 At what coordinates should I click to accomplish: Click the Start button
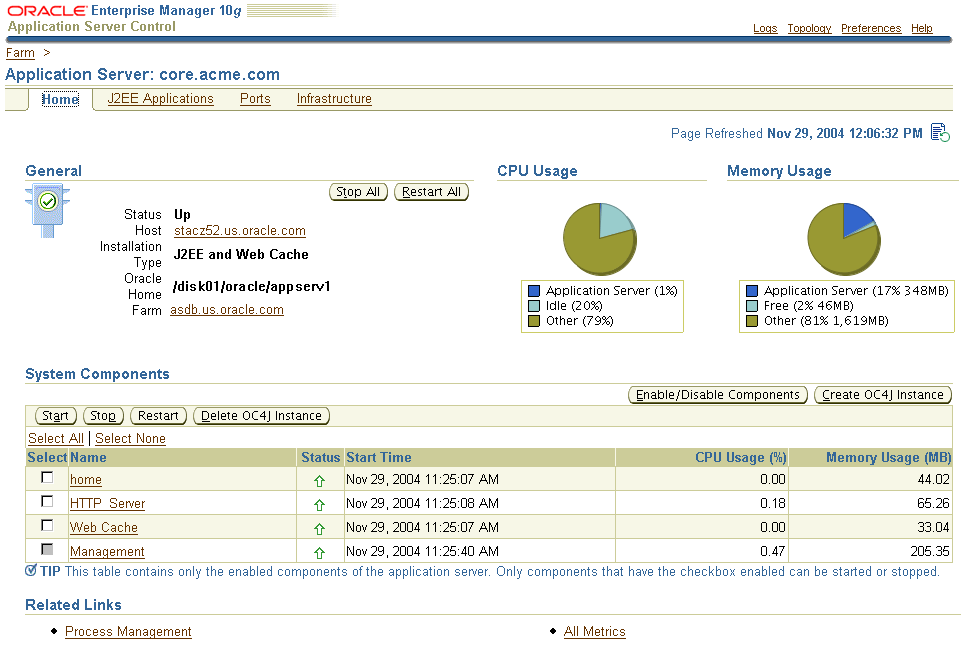point(55,415)
